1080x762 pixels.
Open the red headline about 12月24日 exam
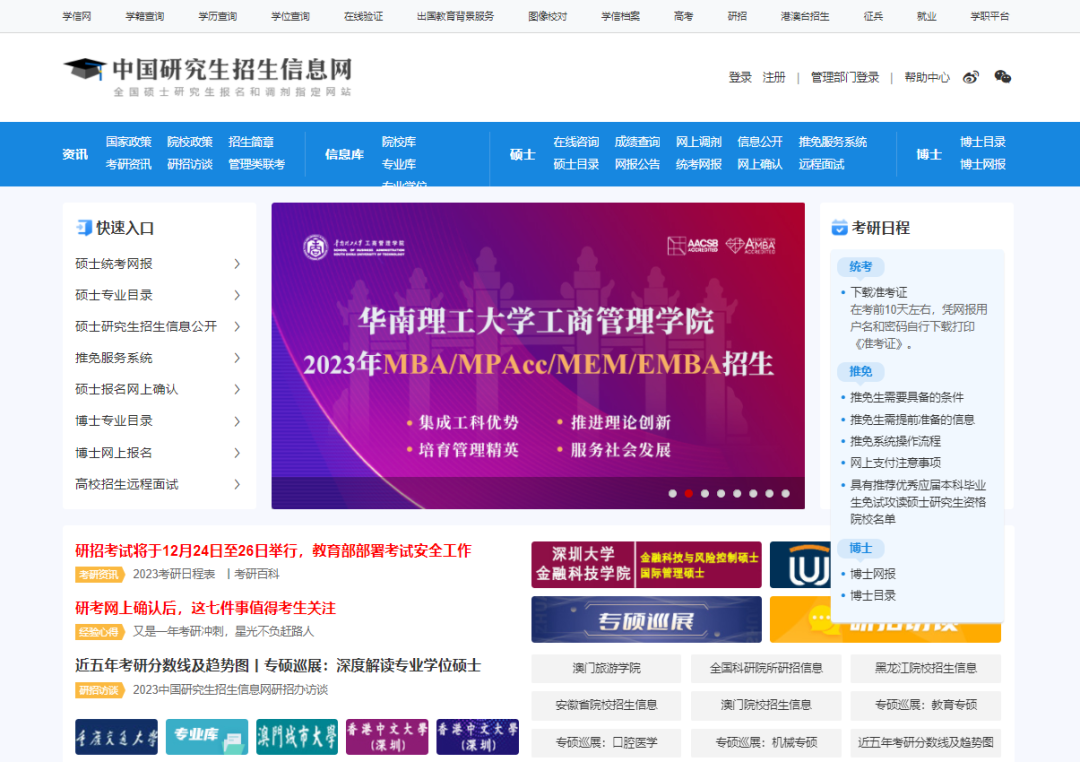(273, 551)
